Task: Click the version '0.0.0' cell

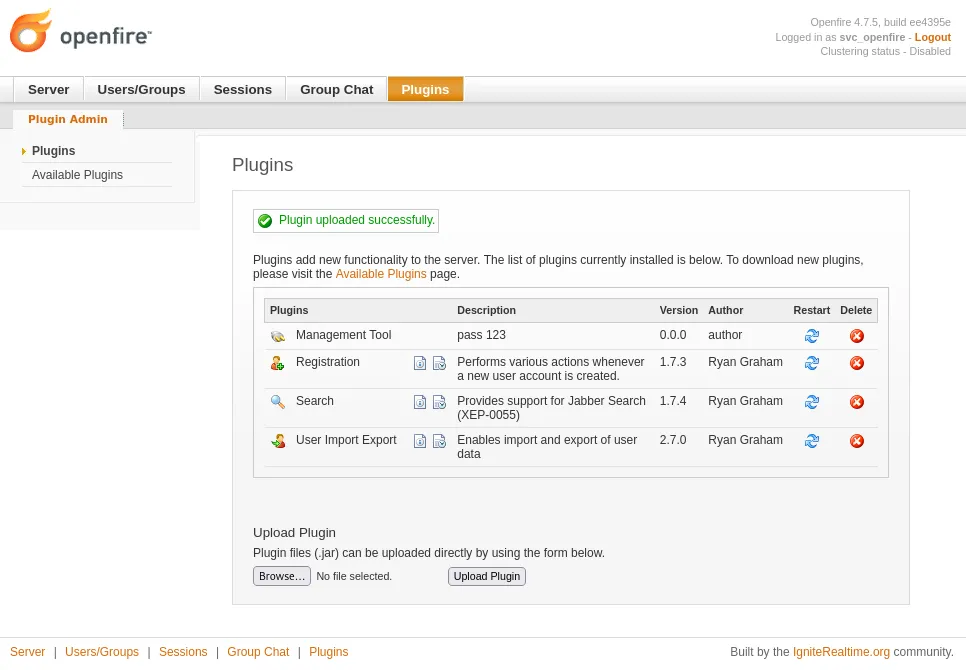Action: [x=673, y=335]
